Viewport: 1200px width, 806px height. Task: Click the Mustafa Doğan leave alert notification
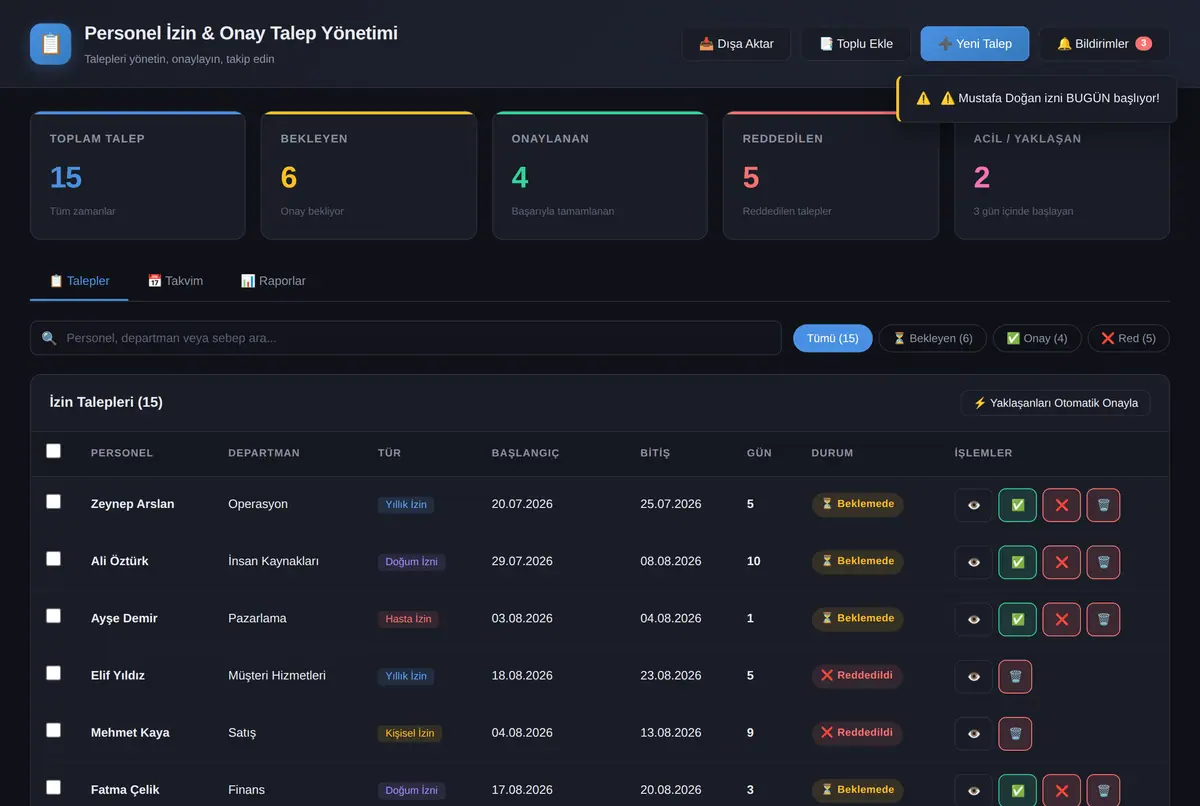click(x=1037, y=99)
